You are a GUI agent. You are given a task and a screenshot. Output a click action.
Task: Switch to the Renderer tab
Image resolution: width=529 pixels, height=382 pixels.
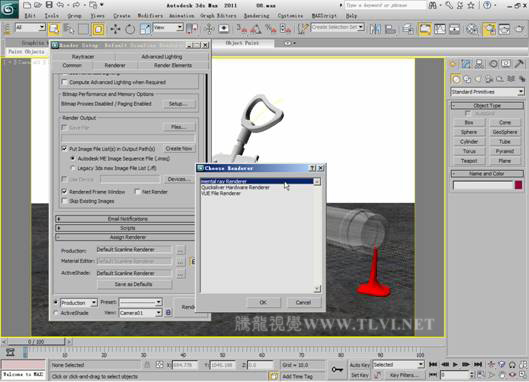(x=115, y=65)
